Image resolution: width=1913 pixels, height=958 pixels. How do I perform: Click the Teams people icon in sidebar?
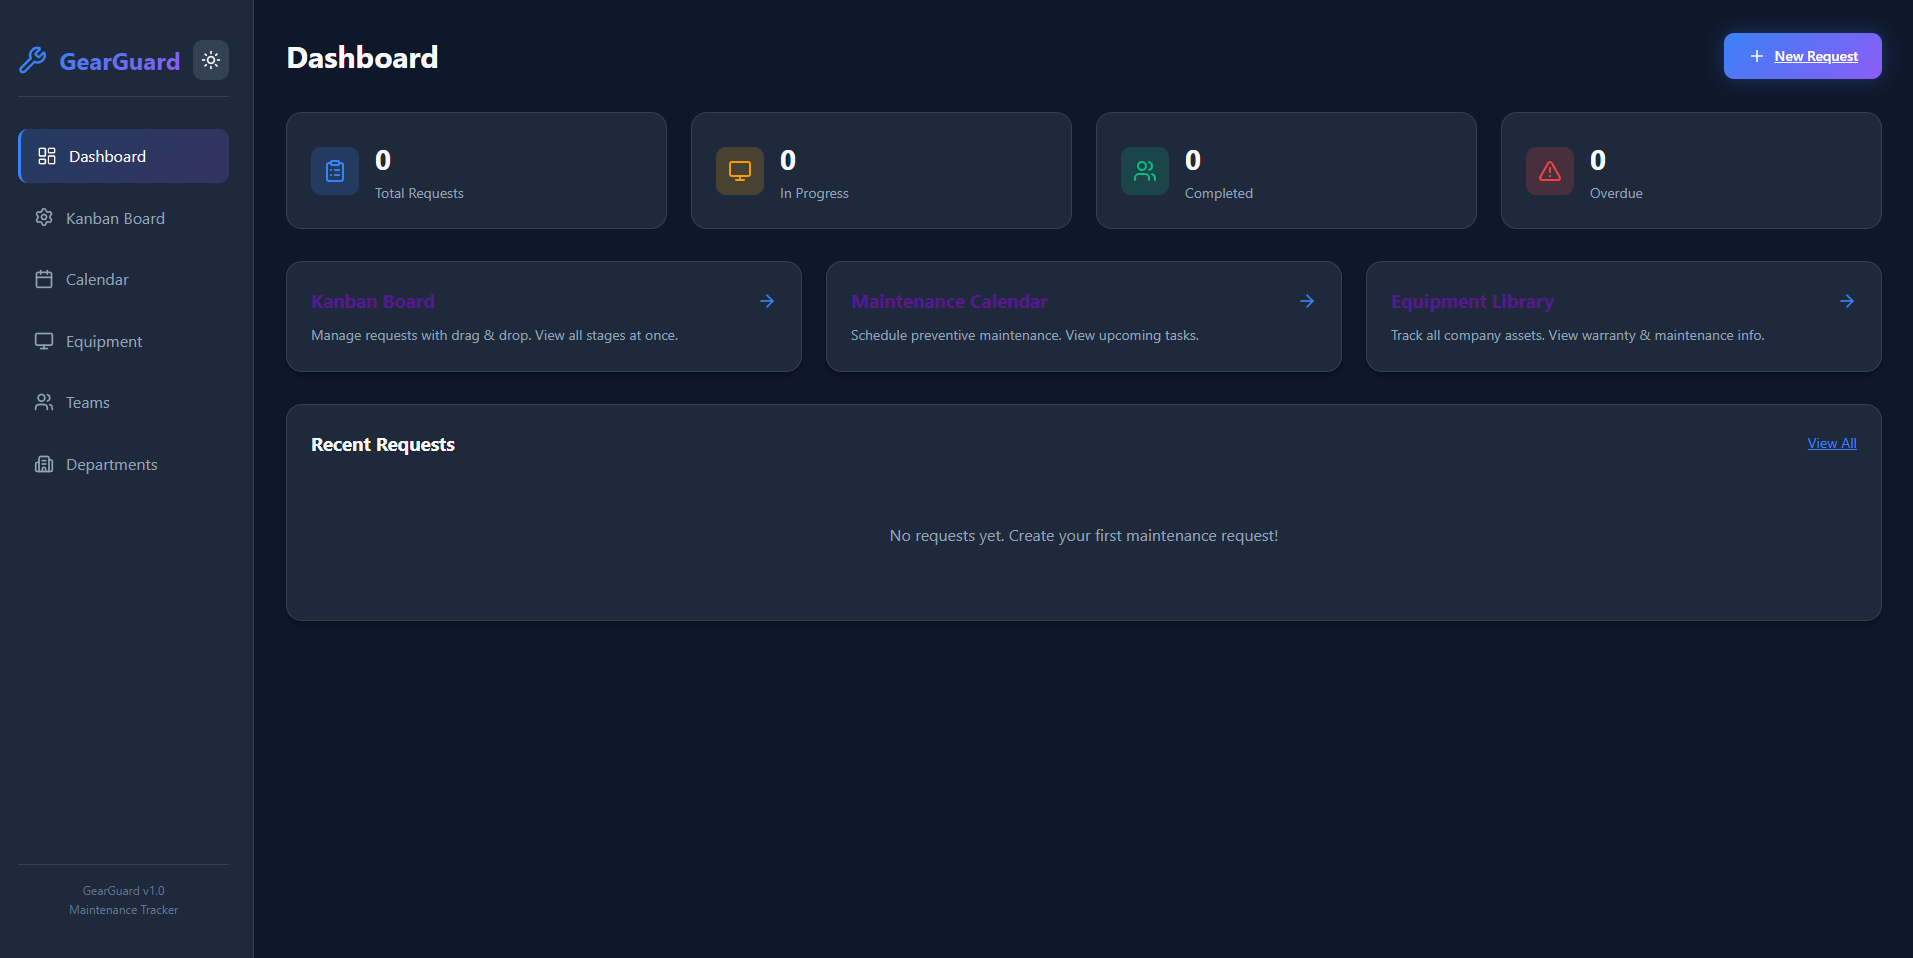44,402
